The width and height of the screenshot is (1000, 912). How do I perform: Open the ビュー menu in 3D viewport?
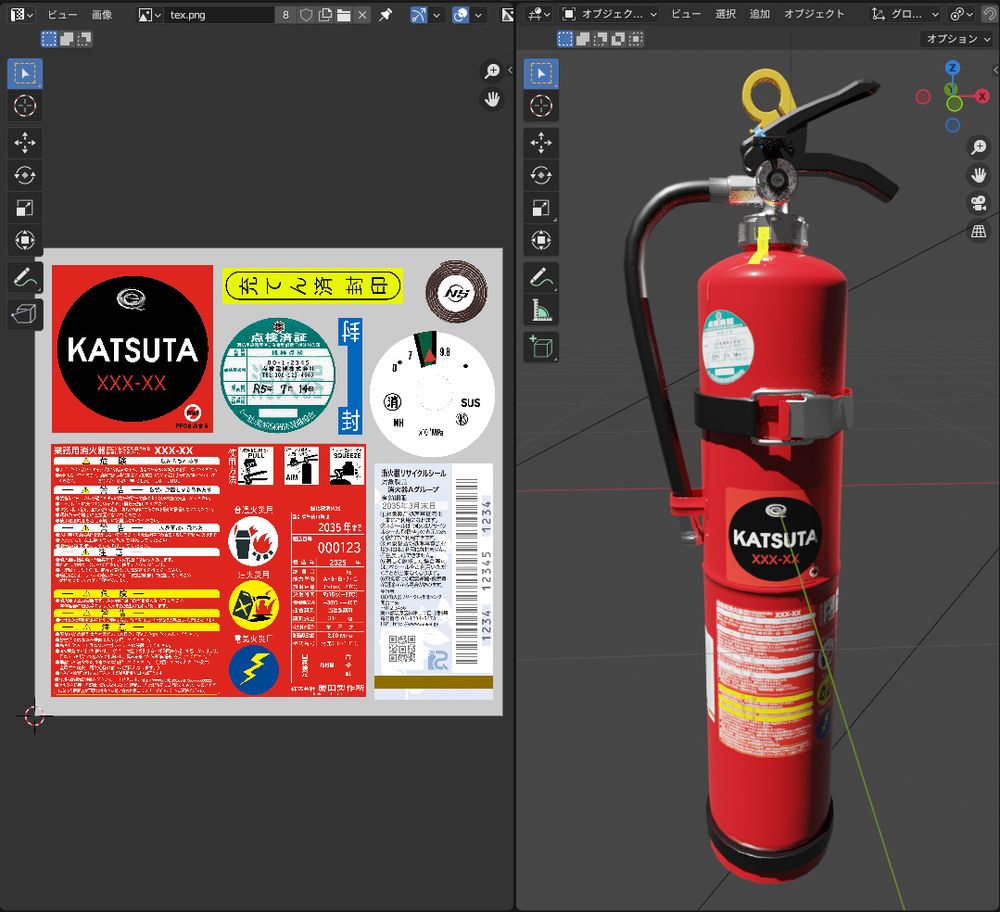686,15
